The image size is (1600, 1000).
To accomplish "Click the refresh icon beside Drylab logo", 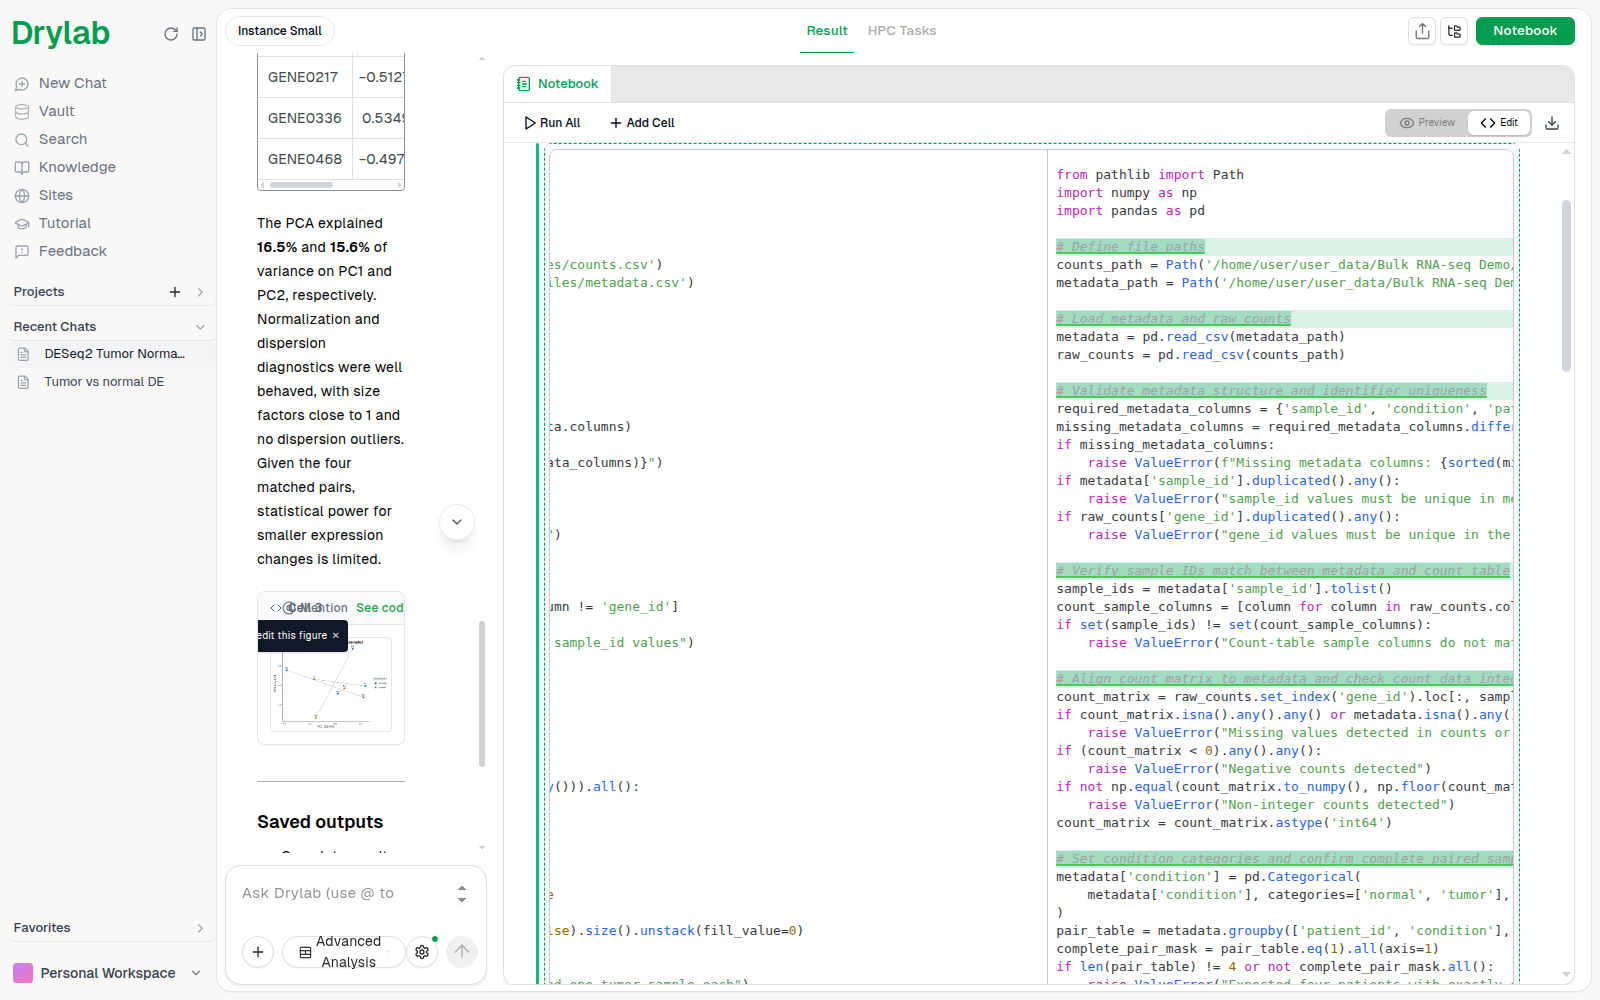I will point(171,34).
